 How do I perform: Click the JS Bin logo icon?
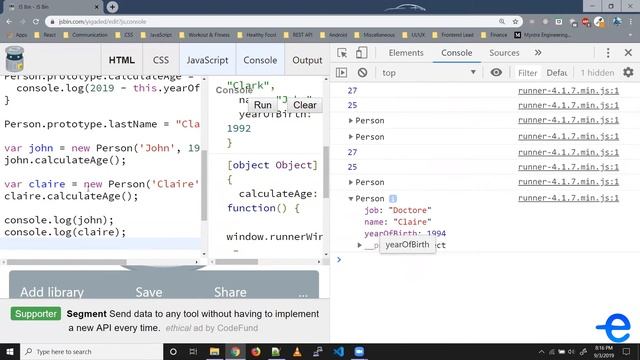point(15,59)
